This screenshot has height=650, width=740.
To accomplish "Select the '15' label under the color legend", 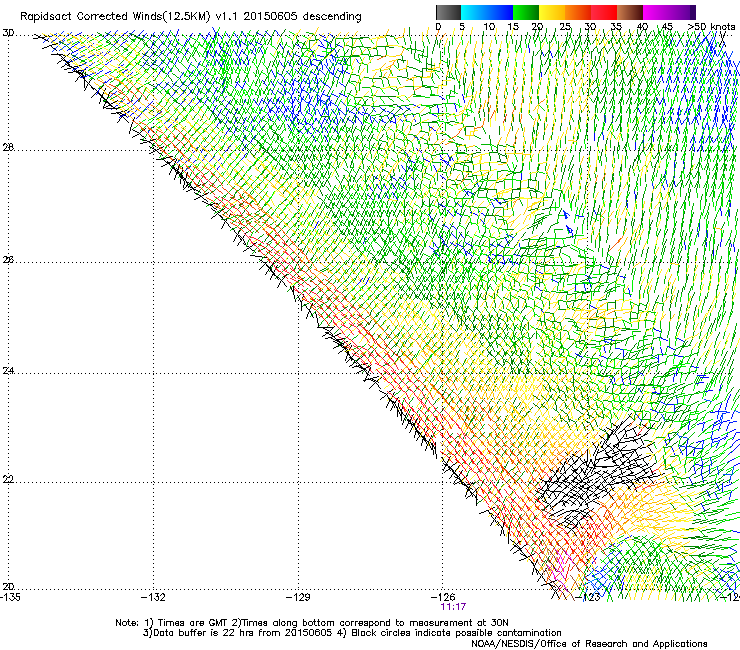I will pos(513,27).
